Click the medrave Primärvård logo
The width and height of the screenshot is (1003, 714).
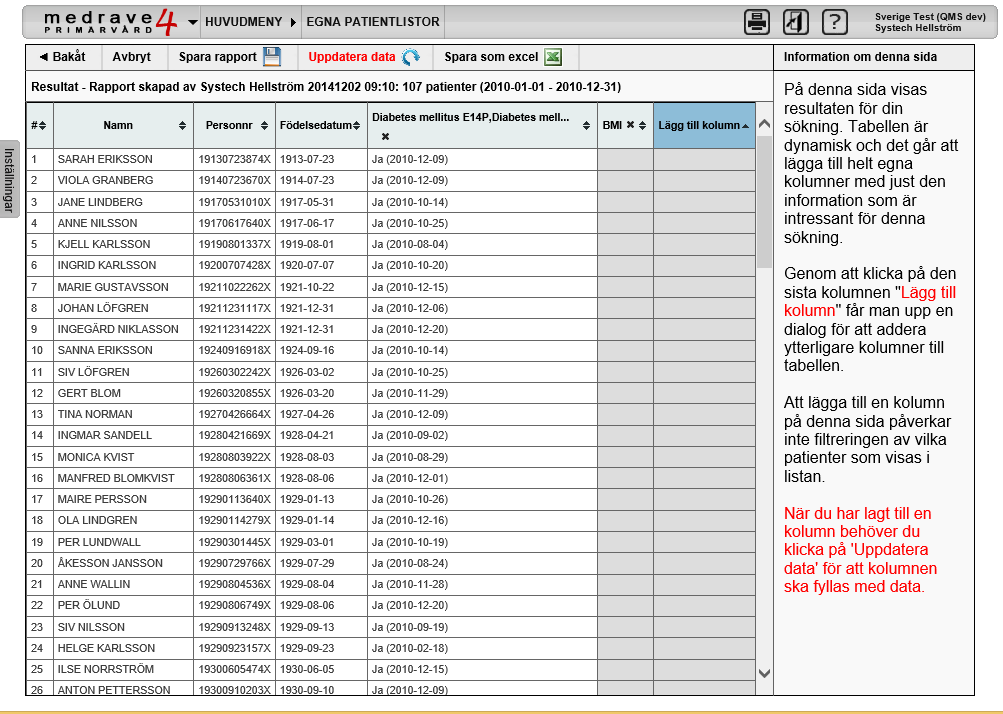tap(110, 22)
